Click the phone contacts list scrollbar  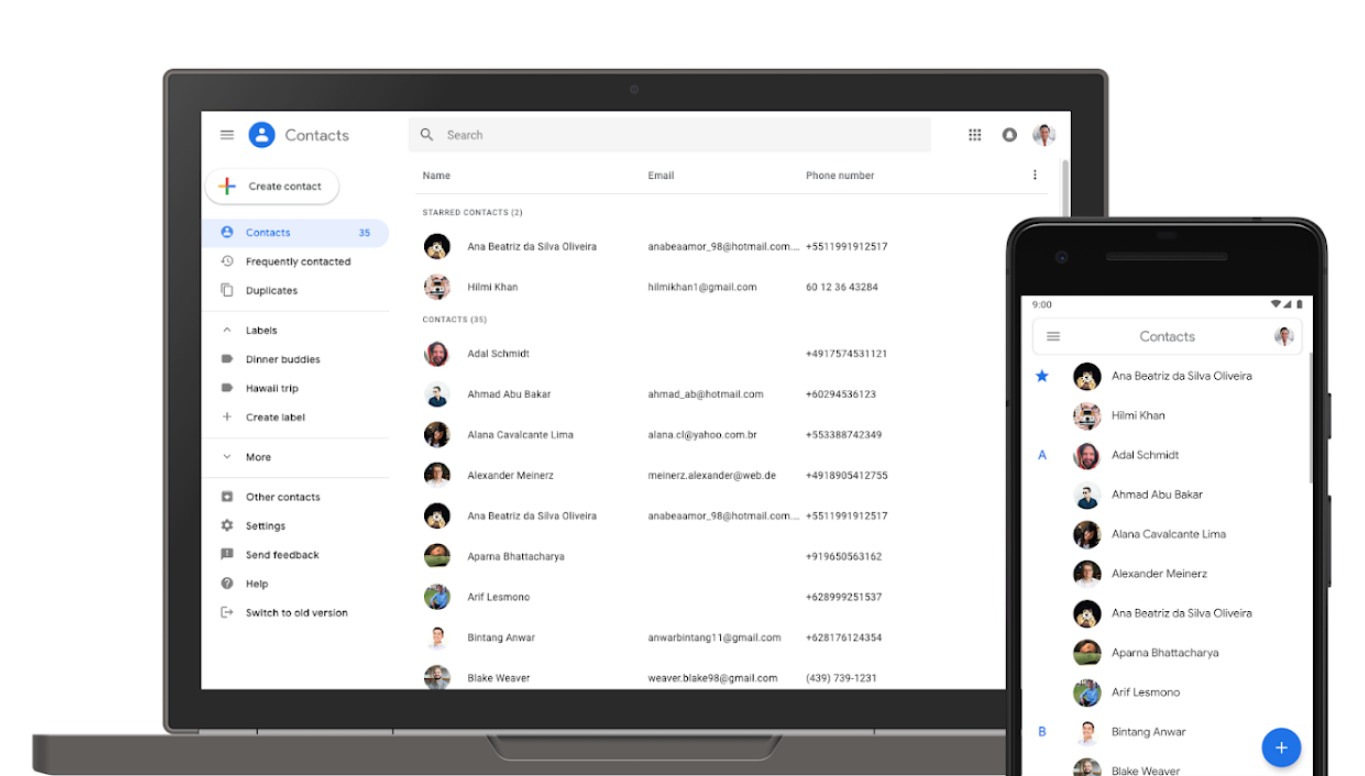pos(1311,420)
